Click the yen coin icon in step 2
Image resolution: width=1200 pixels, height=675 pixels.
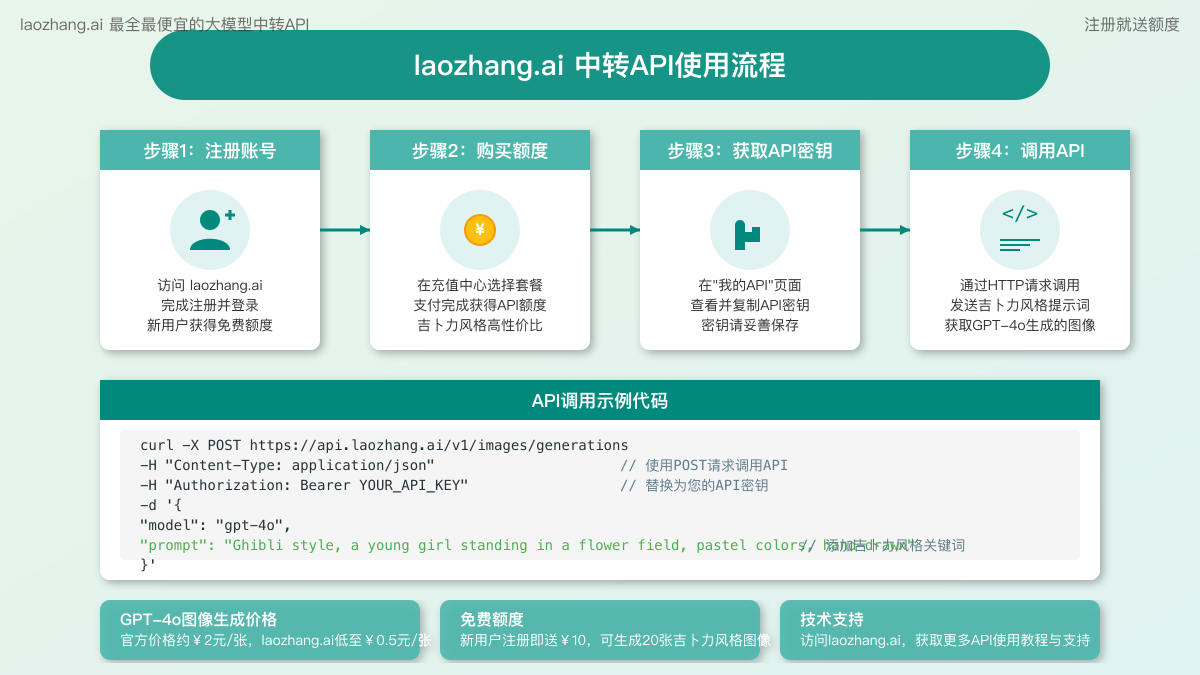(x=480, y=230)
